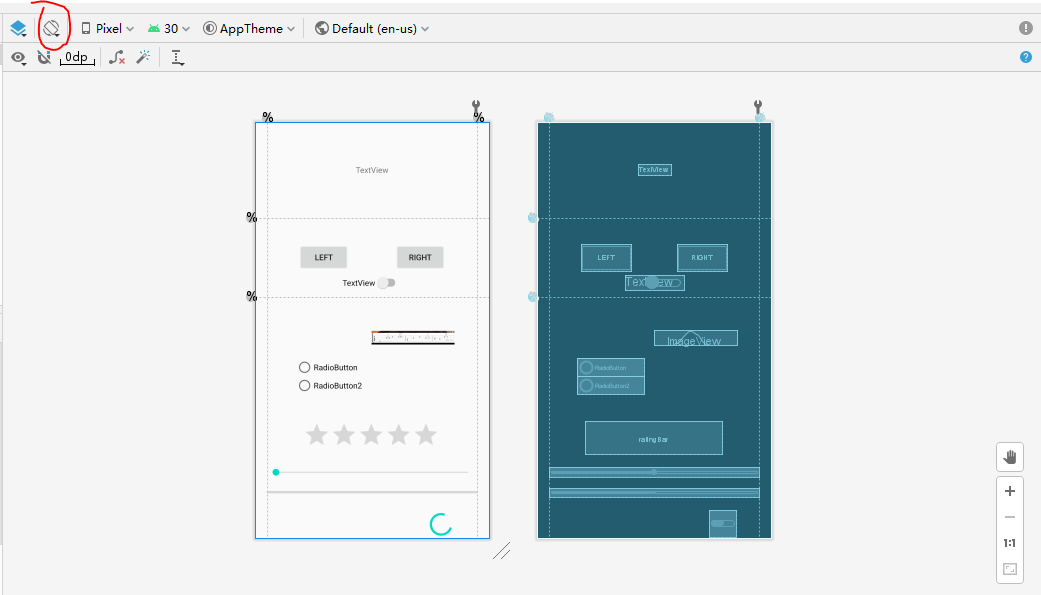This screenshot has height=595, width=1041.
Task: Select the top-right percent guideline handle in design
Action: 479,117
